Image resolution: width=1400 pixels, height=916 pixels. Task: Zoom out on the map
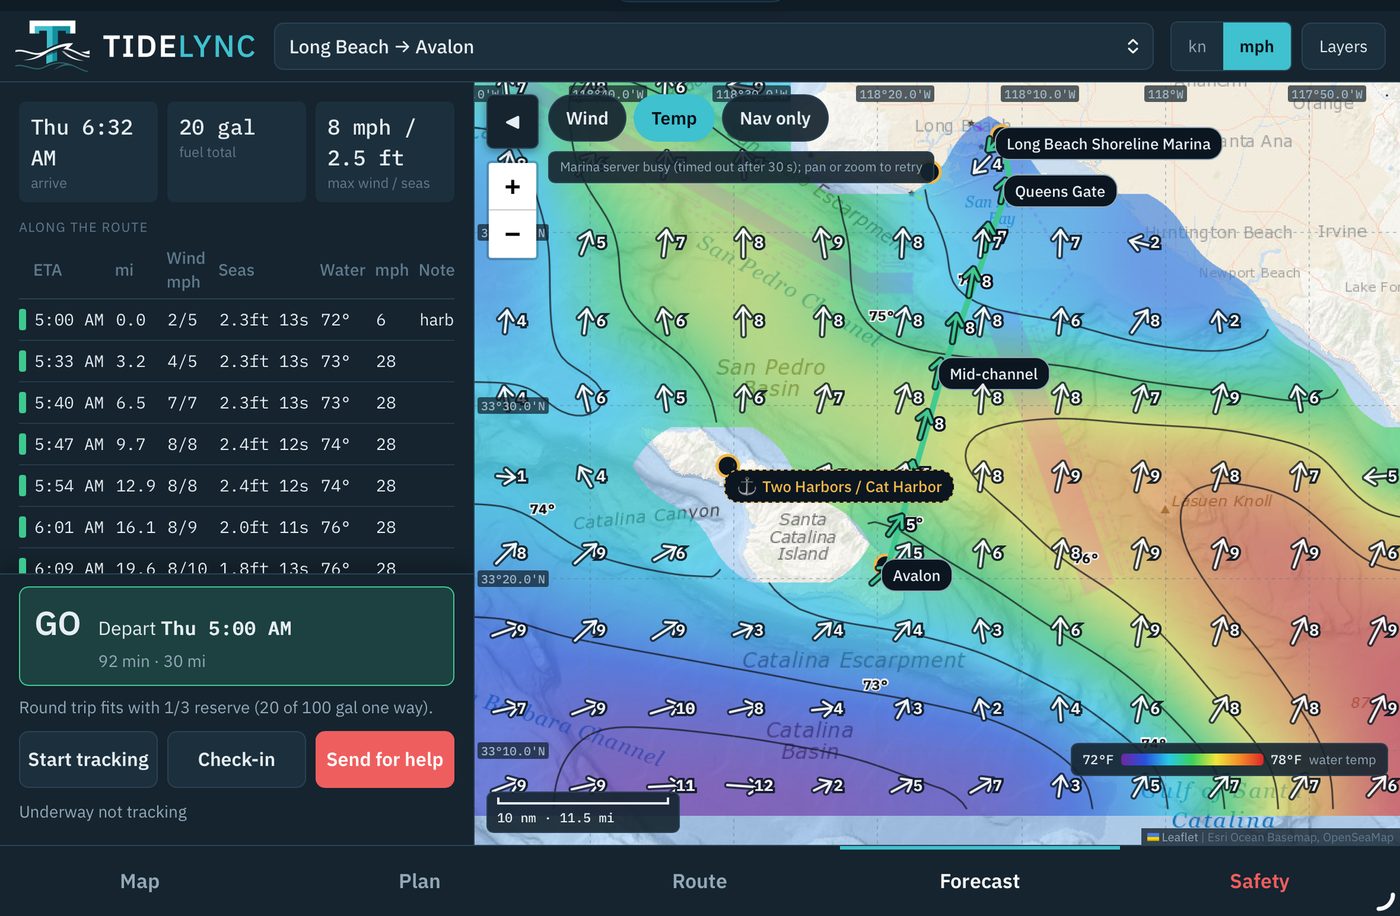click(512, 234)
